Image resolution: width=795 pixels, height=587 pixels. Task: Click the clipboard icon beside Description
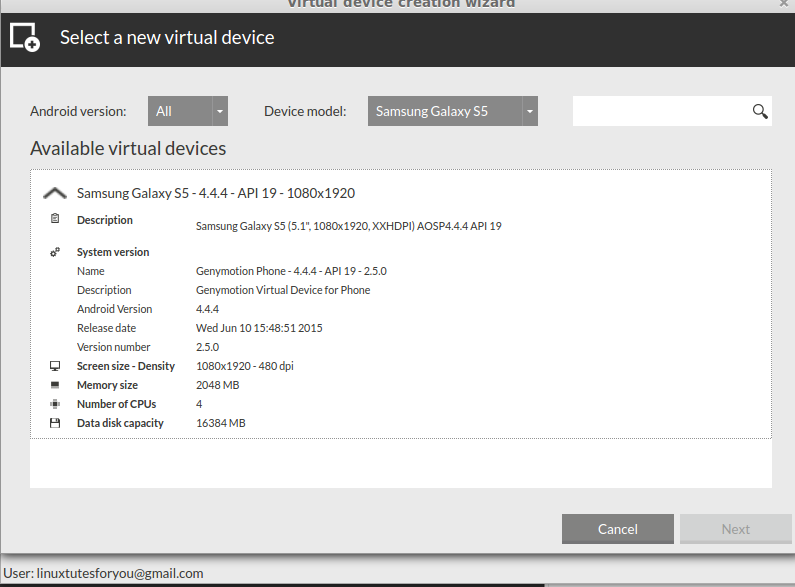point(55,218)
